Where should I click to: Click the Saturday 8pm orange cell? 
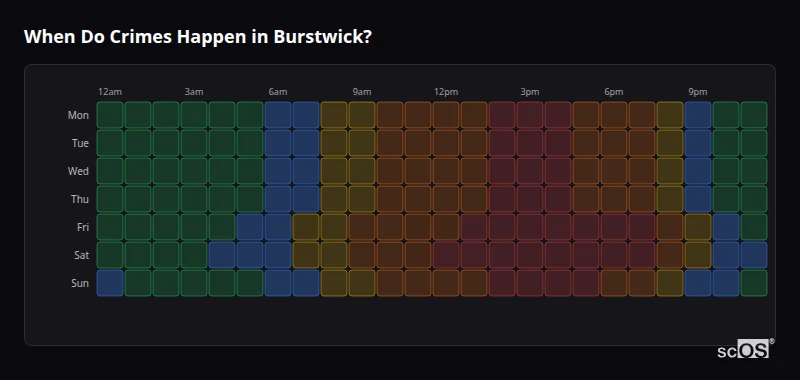point(670,255)
